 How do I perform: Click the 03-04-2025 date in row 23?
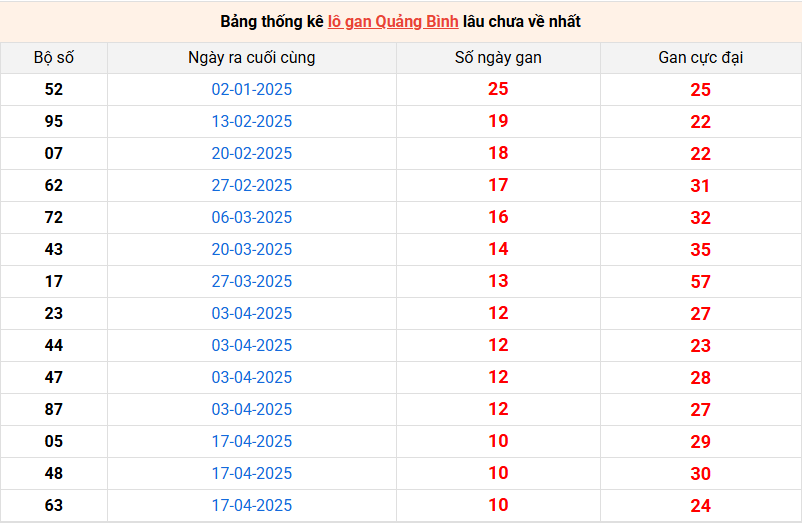tap(252, 314)
